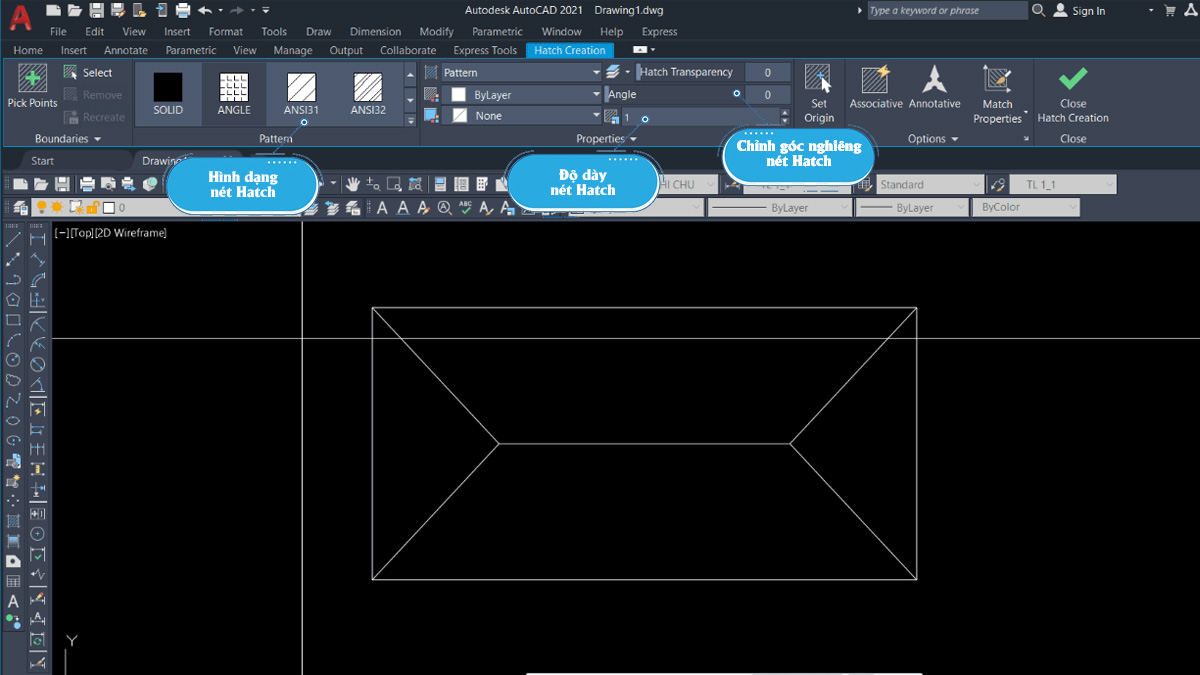Screen dimensions: 1200x675
Task: Switch to the Express Tools ribbon tab
Action: coord(485,50)
